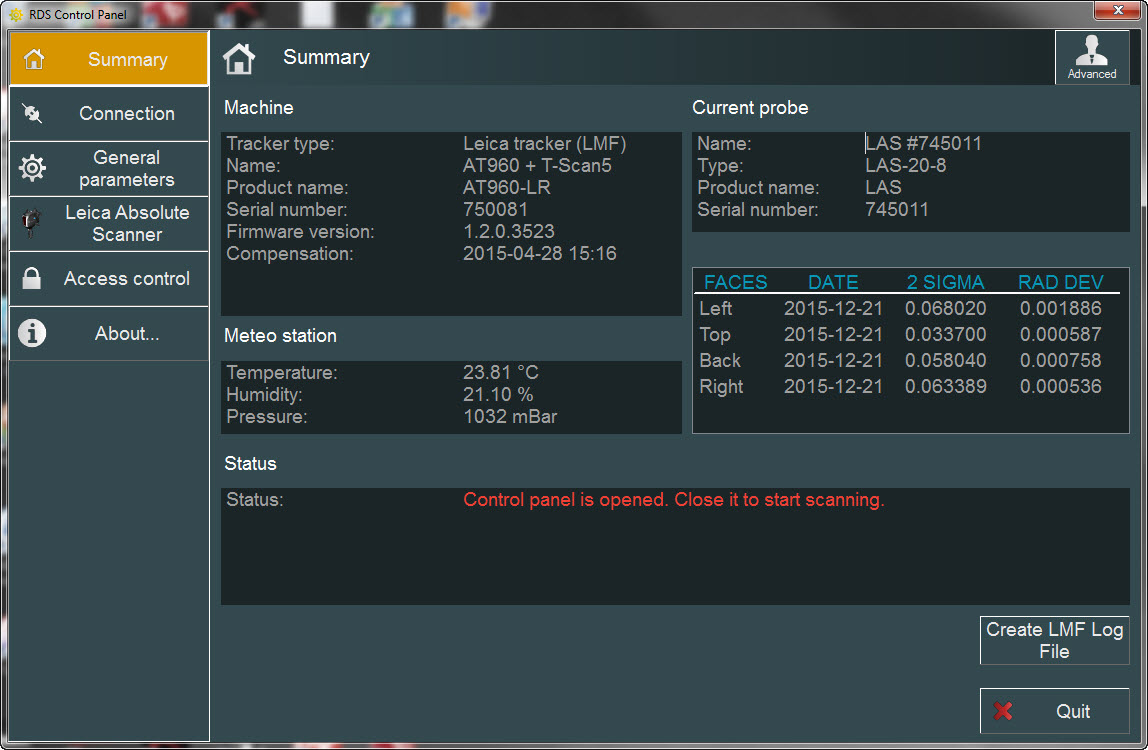Click 2 sigma value 0.068020
Image resolution: width=1148 pixels, height=750 pixels.
coord(945,308)
